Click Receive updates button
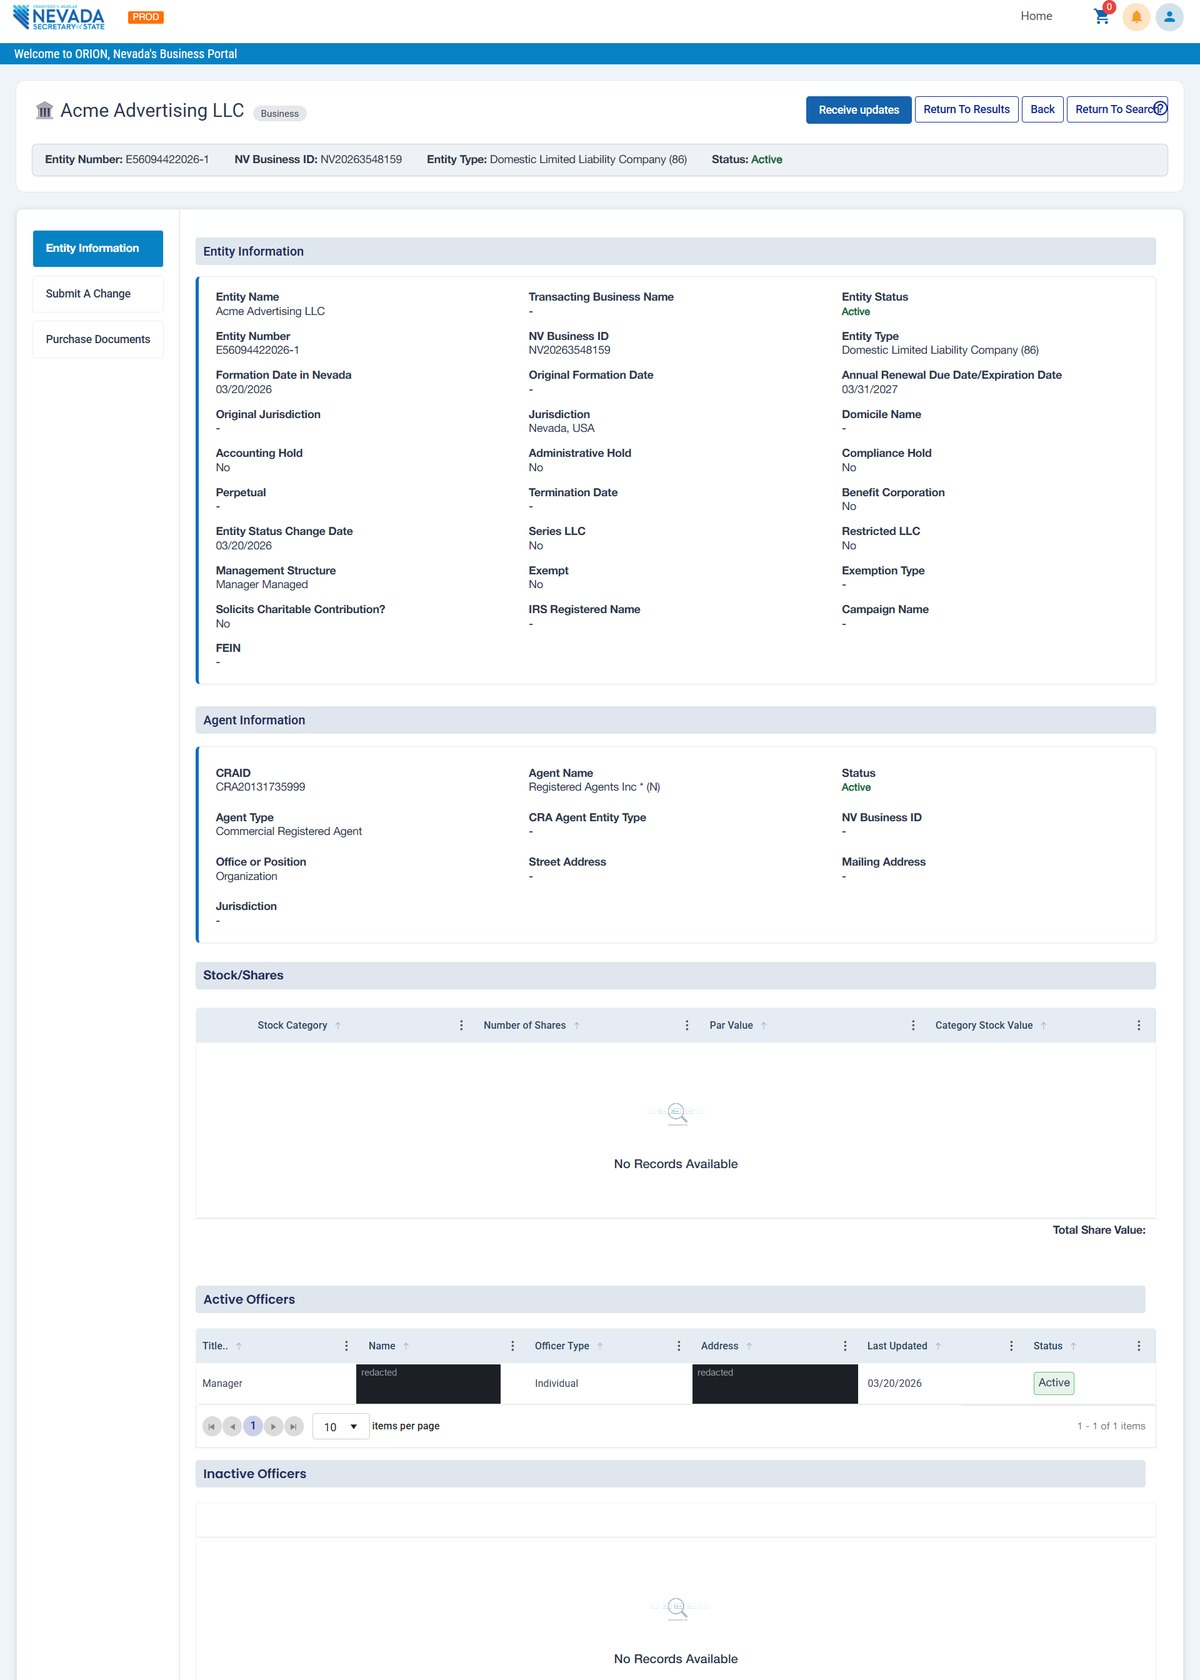Screen dimensions: 1200x1680 click(859, 110)
